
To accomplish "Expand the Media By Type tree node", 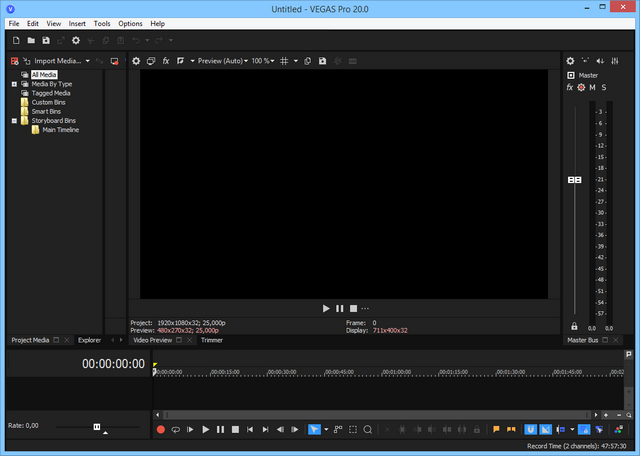I will point(14,84).
